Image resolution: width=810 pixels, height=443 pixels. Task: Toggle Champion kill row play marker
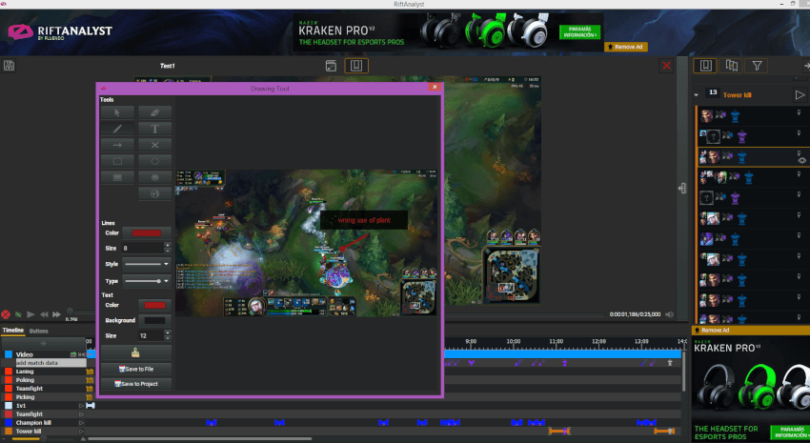(81, 423)
